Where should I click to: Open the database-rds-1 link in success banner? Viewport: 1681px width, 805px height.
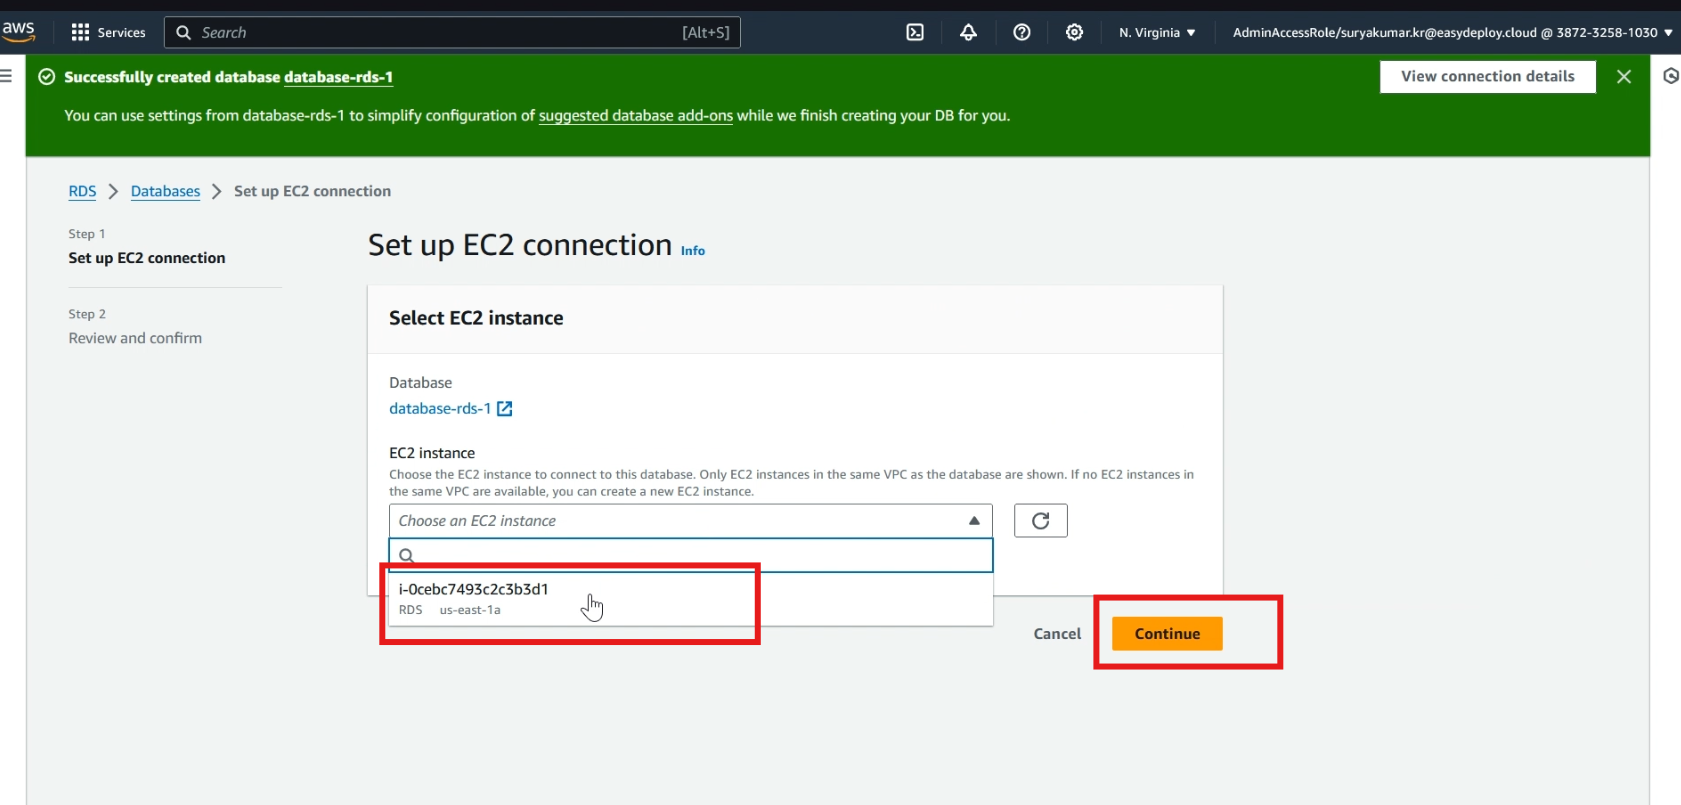point(338,77)
